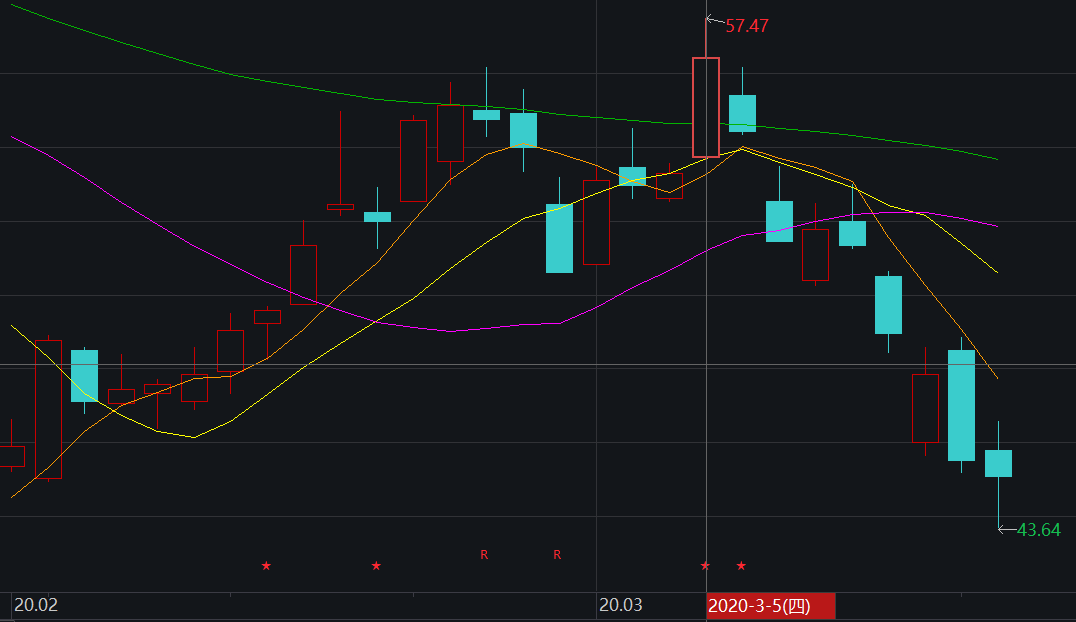
Task: Select the last cyan candle with low 43.64
Action: pyautogui.click(x=998, y=463)
